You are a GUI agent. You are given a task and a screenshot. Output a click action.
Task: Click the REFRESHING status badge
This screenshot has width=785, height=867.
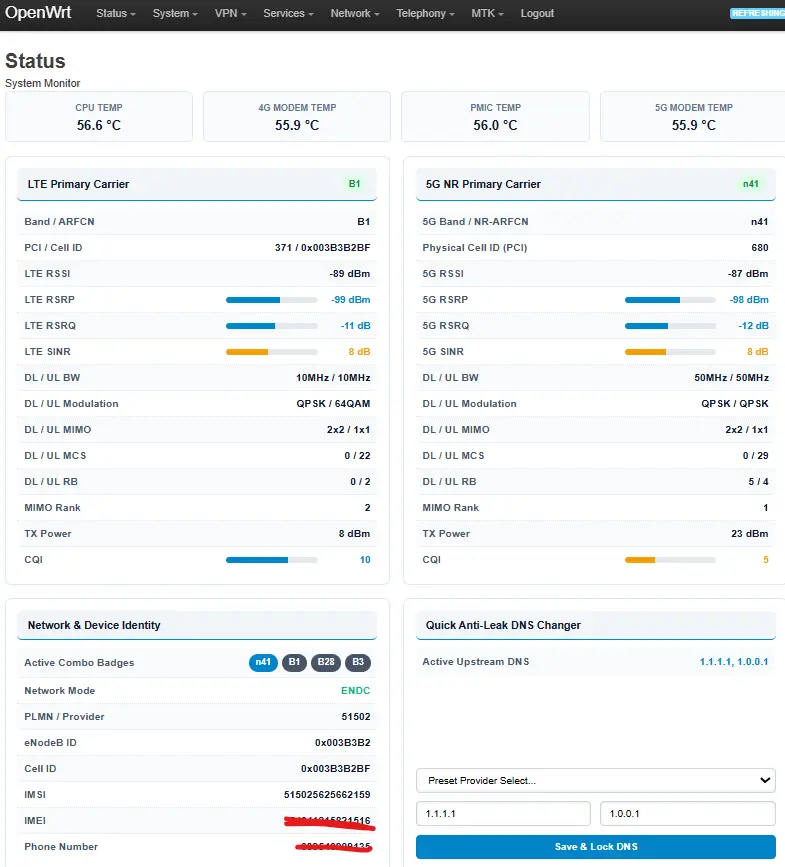(x=757, y=13)
